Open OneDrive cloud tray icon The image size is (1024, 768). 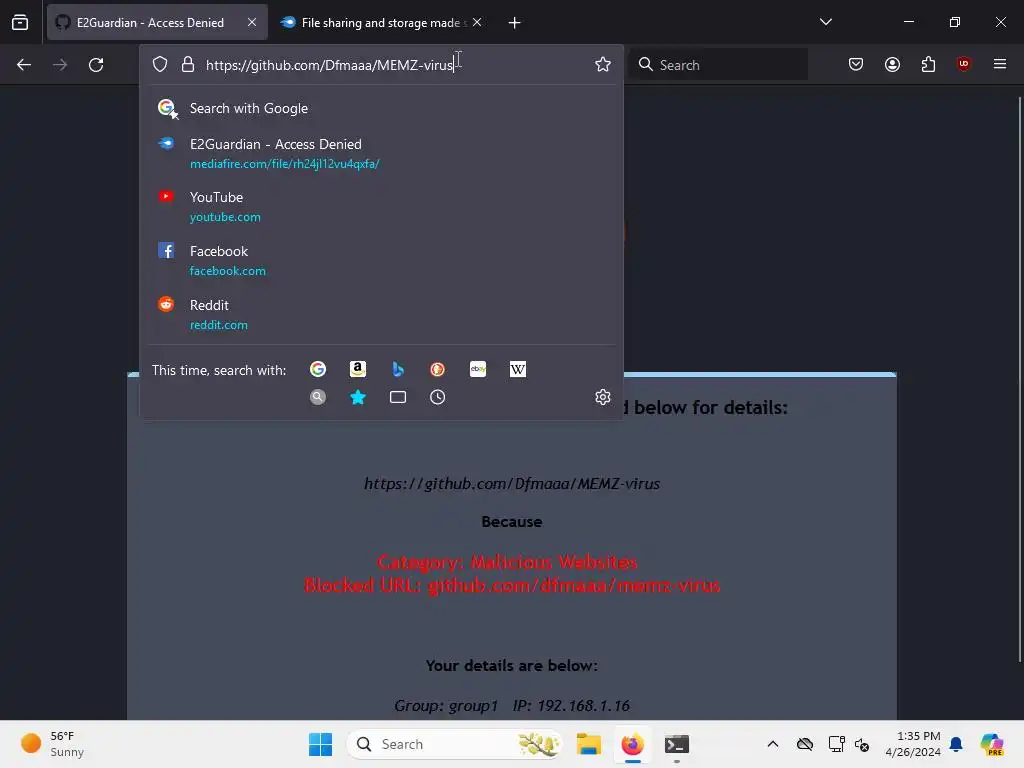click(x=805, y=744)
